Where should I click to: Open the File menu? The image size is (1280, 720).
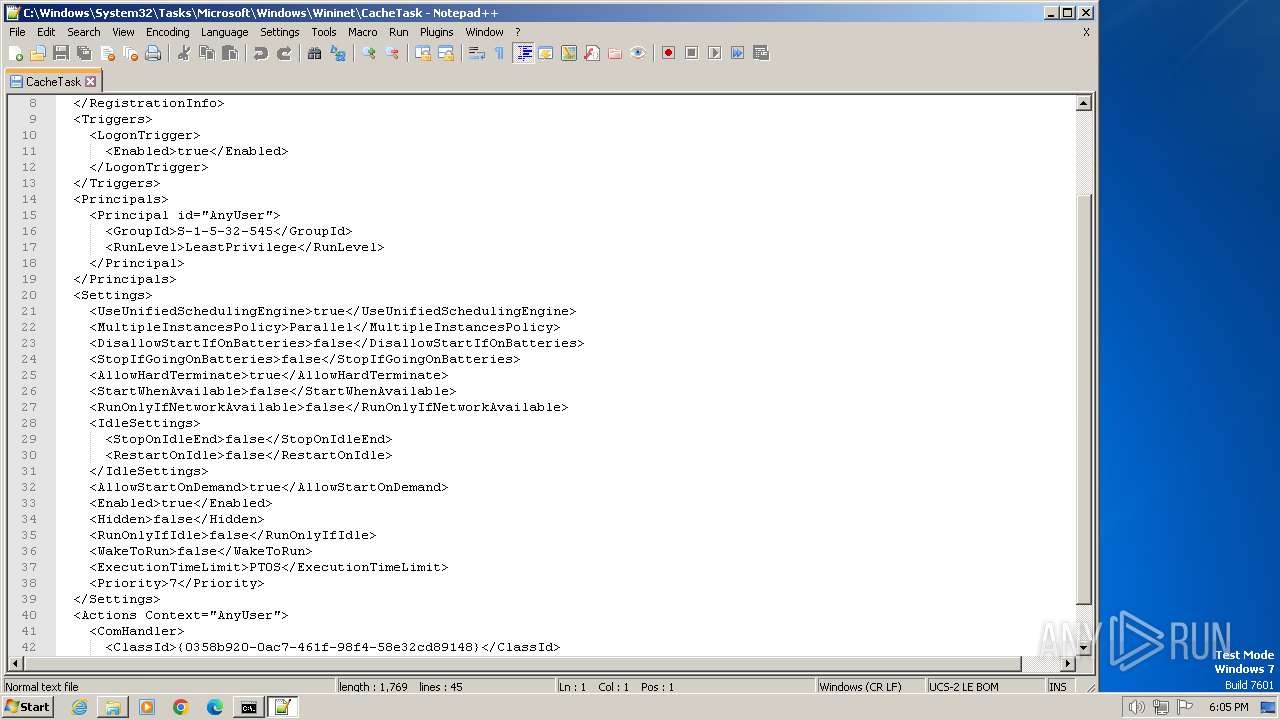click(x=17, y=32)
